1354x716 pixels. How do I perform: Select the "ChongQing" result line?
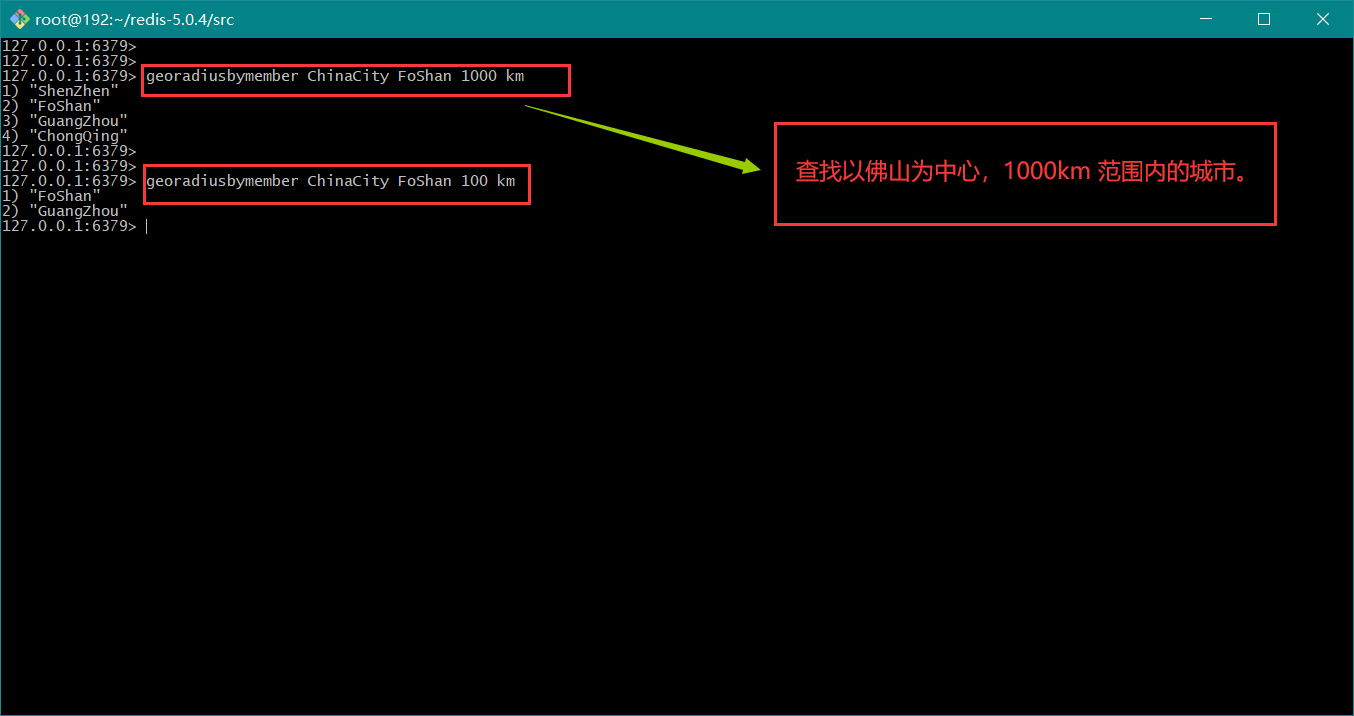point(78,136)
